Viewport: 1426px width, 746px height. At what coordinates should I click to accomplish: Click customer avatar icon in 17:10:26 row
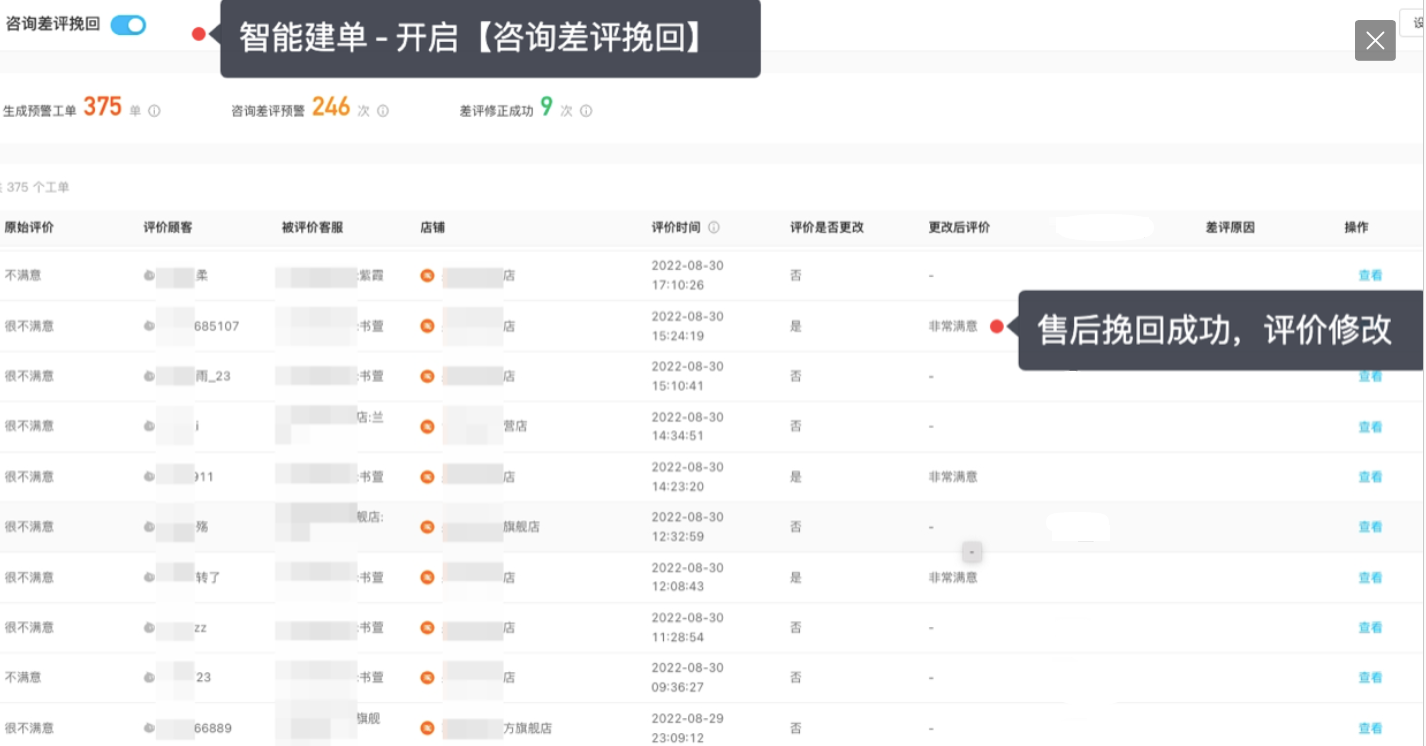tap(149, 276)
